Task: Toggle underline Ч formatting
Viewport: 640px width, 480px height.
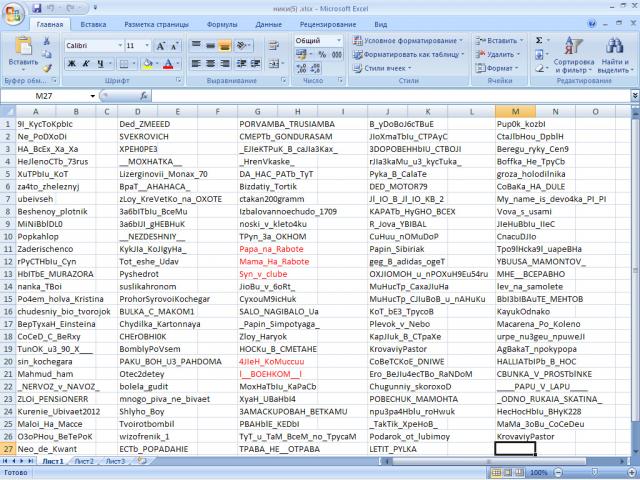Action: 97,63
